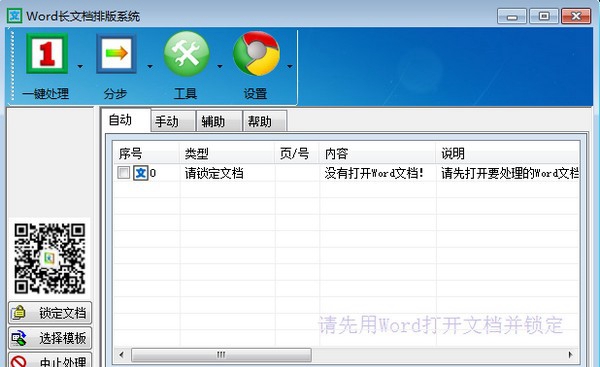Image resolution: width=600 pixels, height=367 pixels.
Task: Expand the 设置 dropdown arrow
Action: point(290,66)
